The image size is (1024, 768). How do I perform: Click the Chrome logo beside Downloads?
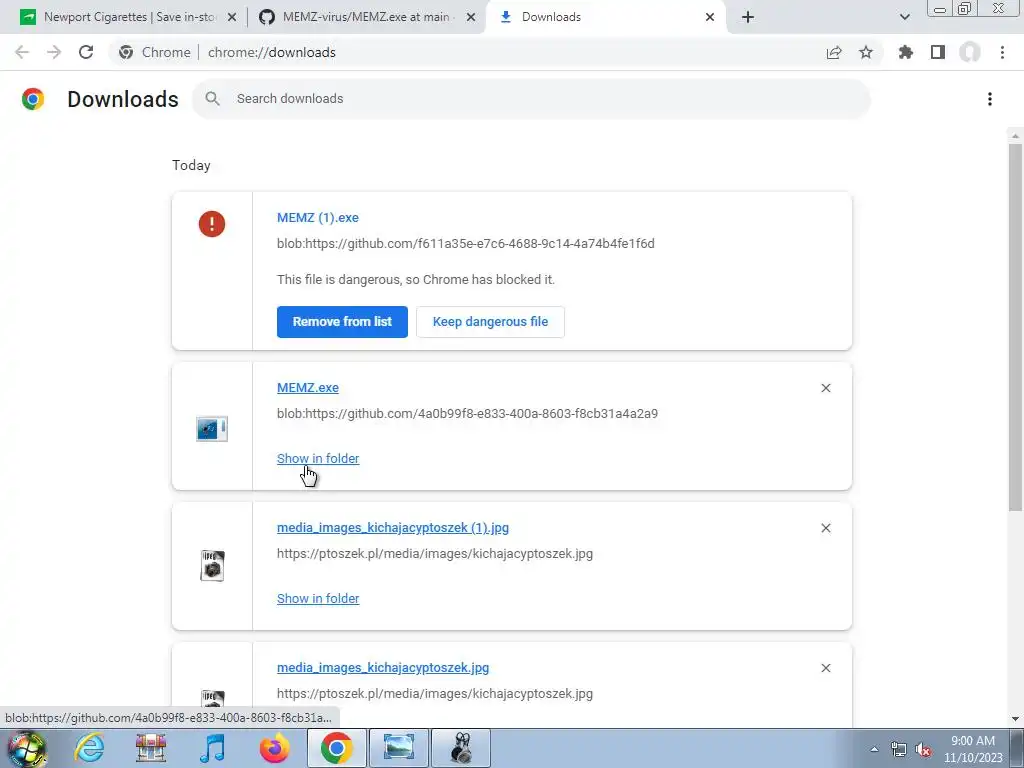click(33, 99)
